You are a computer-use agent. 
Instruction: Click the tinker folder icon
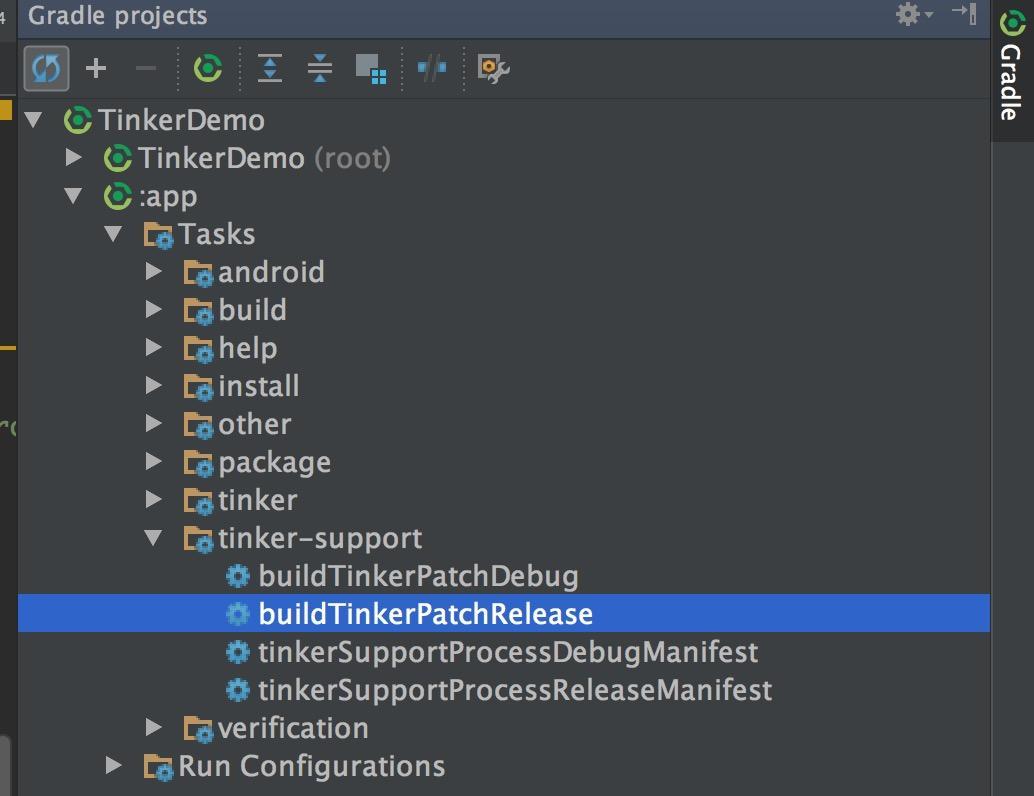198,501
